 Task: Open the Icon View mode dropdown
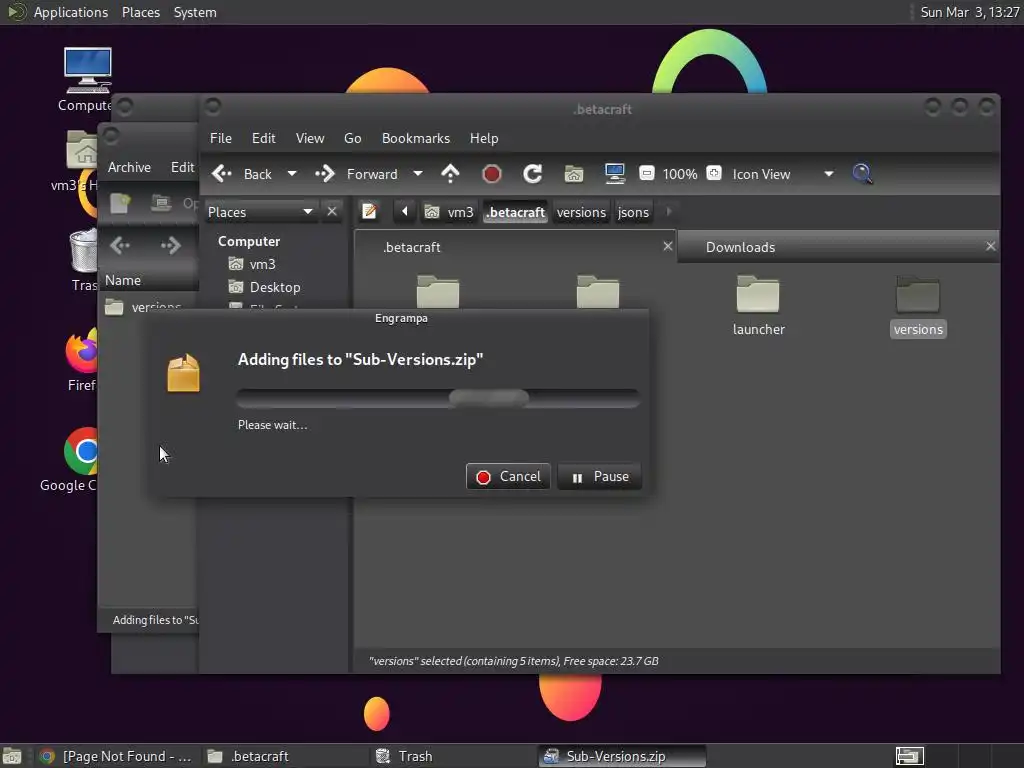click(784, 174)
